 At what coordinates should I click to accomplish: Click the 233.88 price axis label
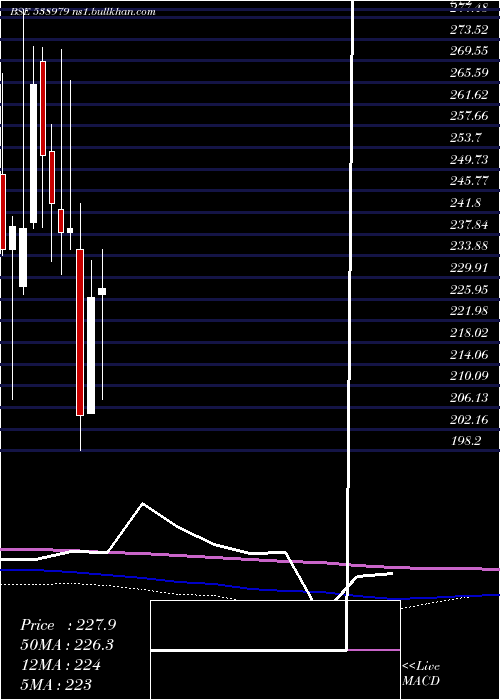click(x=469, y=246)
